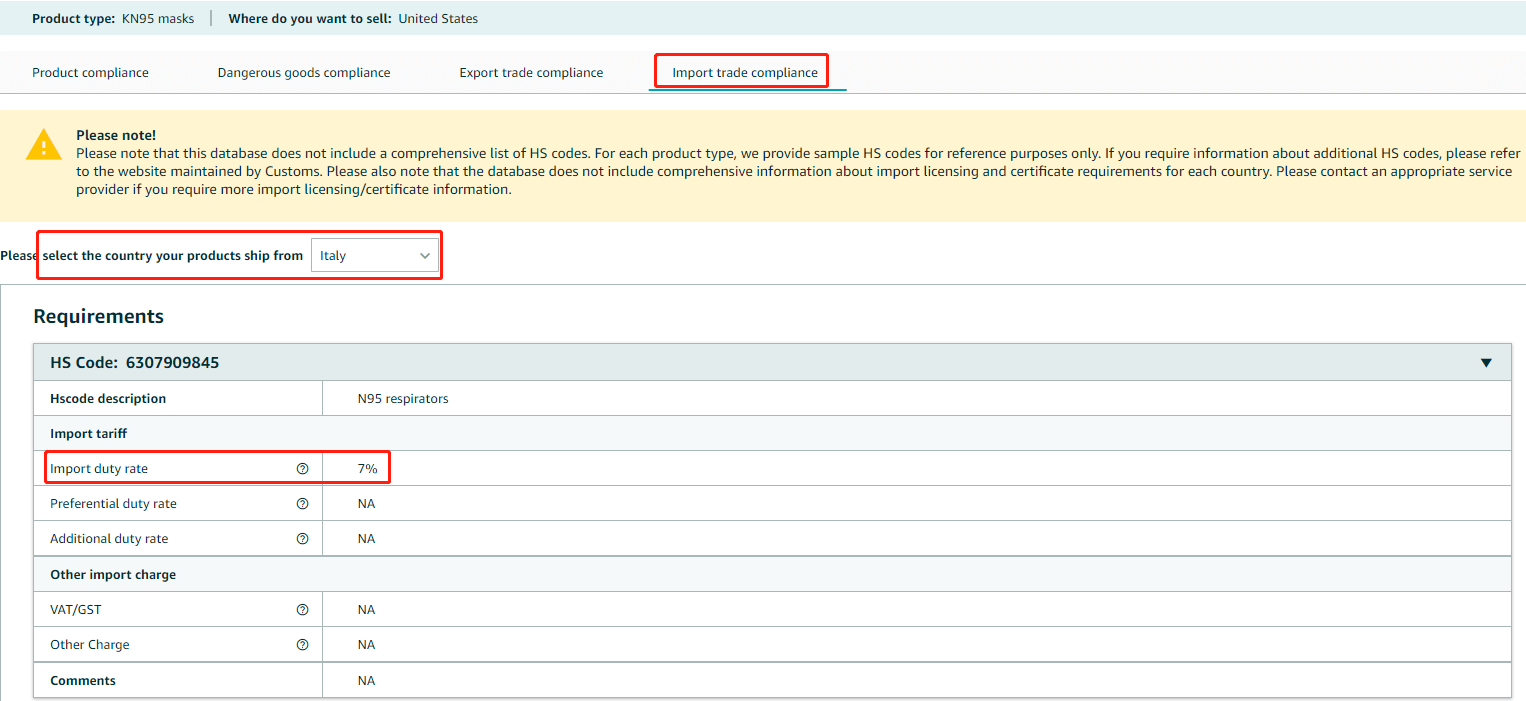Click the Import tariff section header

88,433
